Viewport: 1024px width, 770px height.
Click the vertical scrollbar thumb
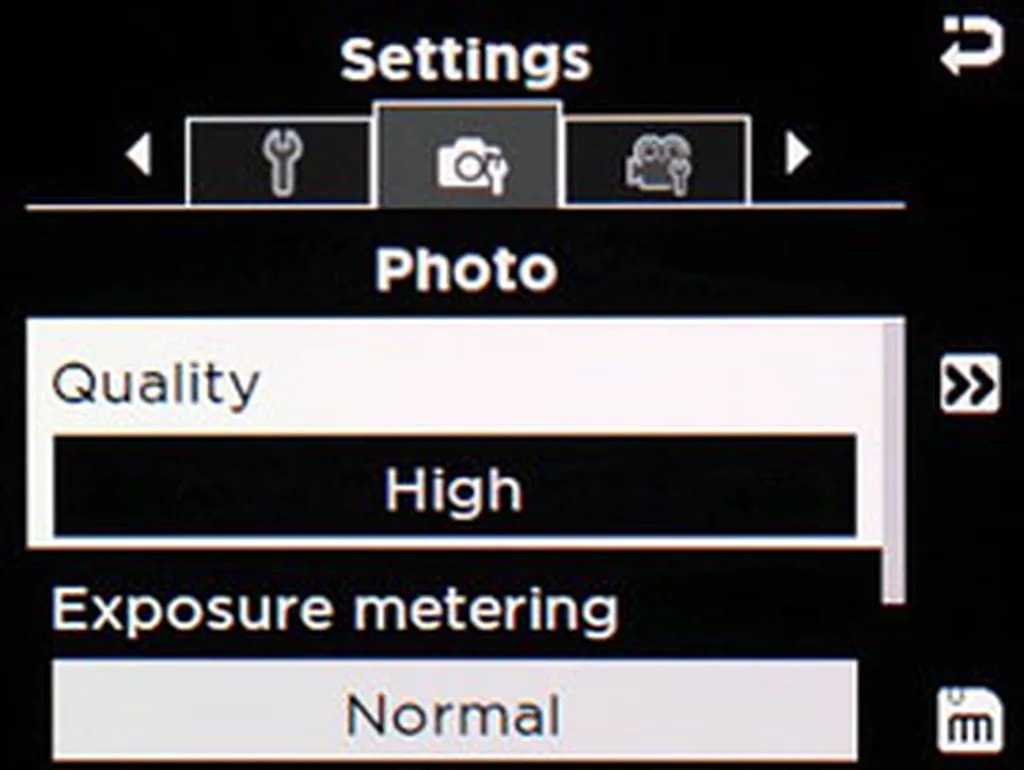click(893, 462)
